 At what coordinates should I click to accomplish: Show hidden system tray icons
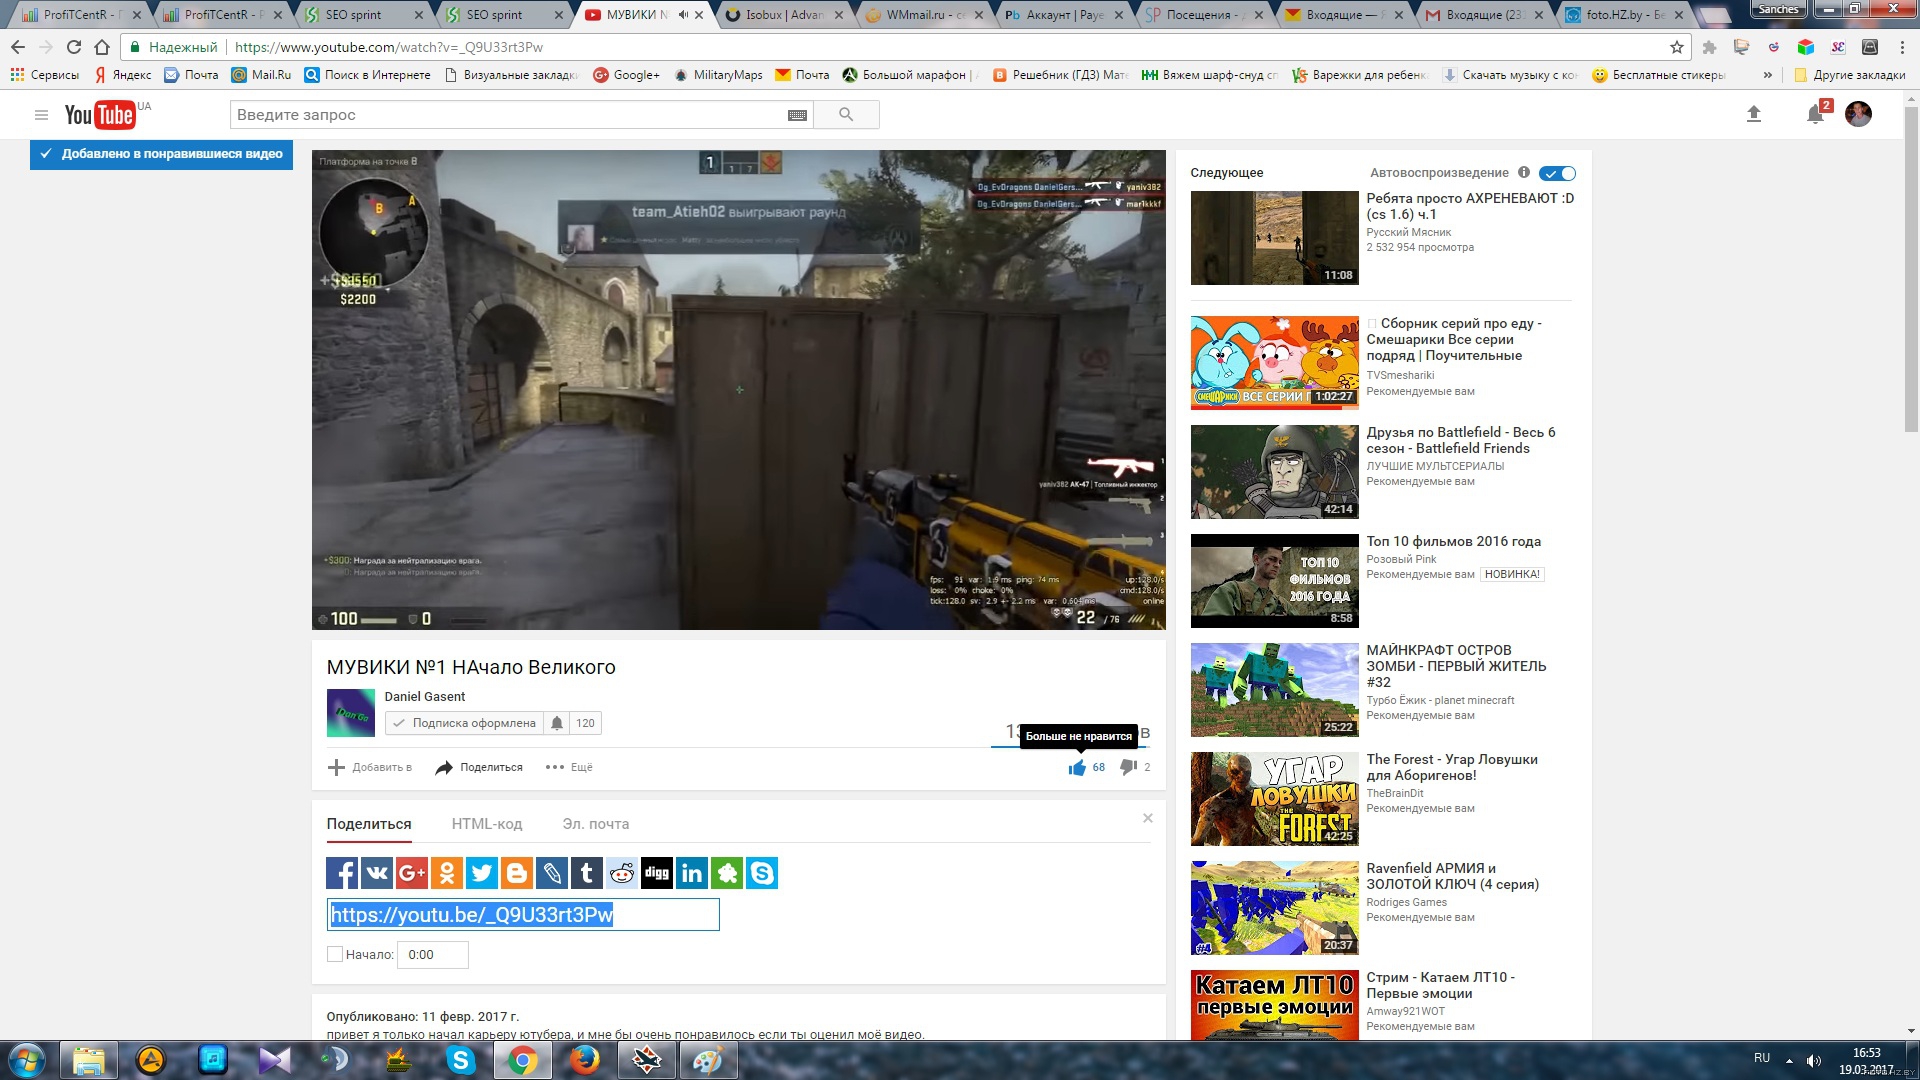click(x=1789, y=1060)
